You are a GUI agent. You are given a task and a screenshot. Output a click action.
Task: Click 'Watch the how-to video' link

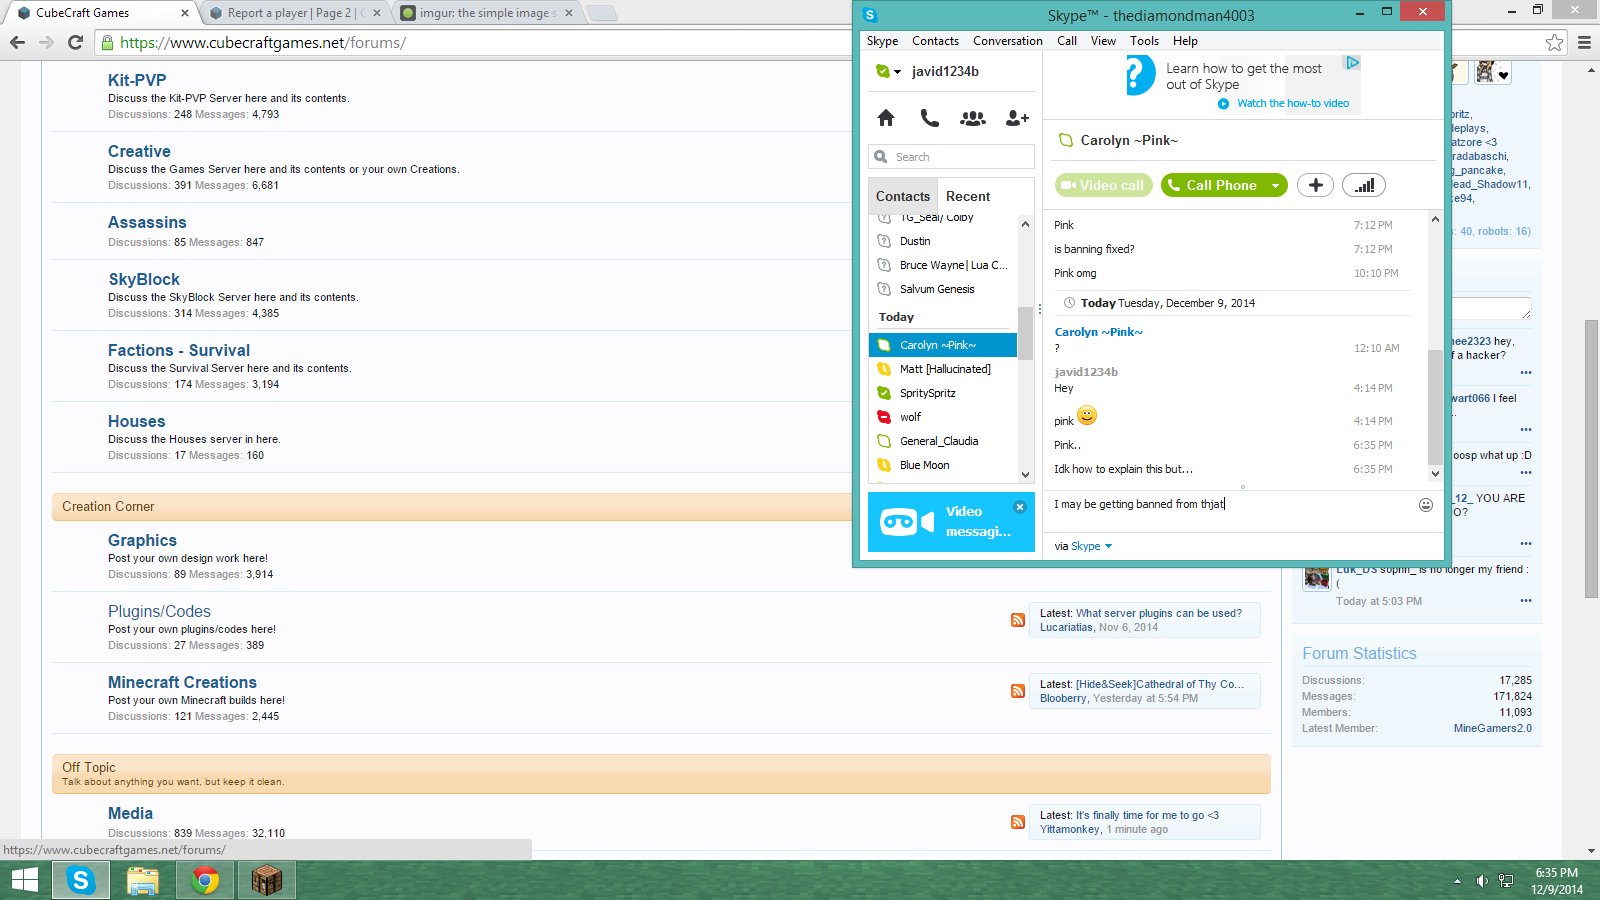[1292, 103]
